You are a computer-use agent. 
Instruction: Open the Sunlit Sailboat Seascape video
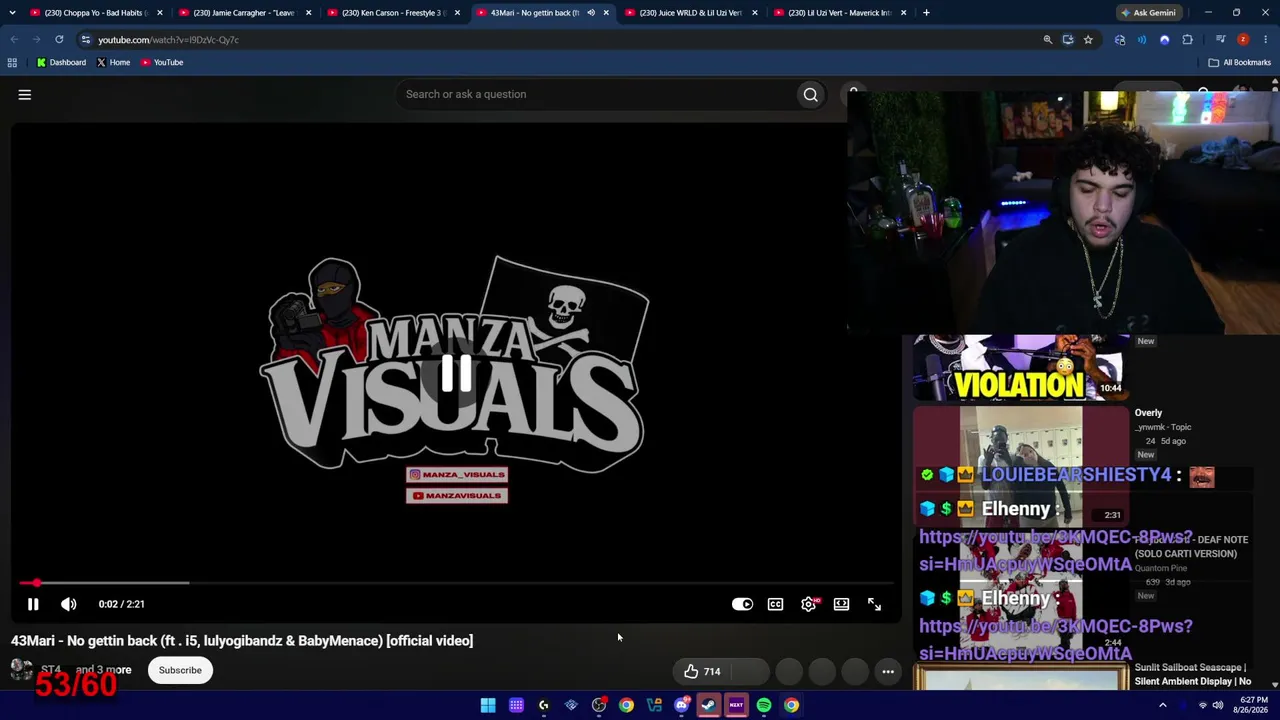(x=1193, y=674)
